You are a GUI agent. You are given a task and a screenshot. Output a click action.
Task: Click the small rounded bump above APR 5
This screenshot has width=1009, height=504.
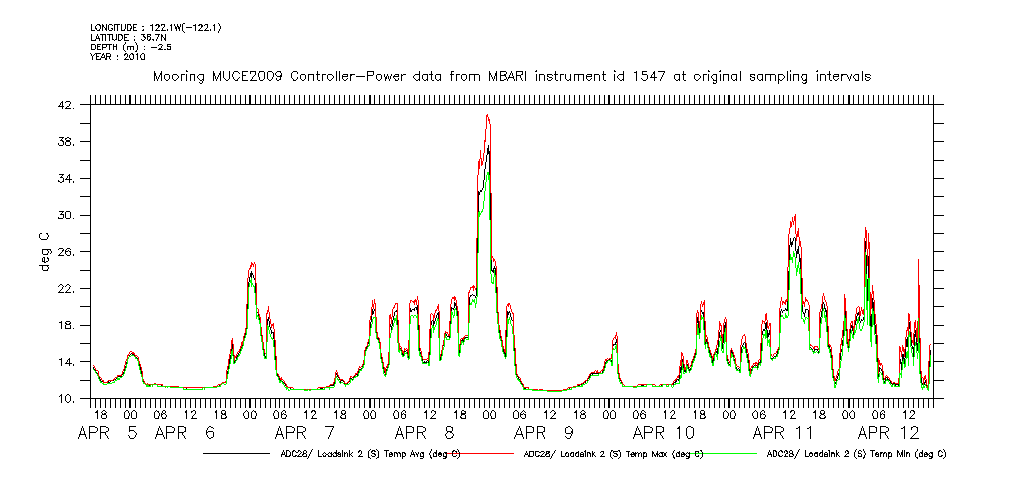point(131,353)
